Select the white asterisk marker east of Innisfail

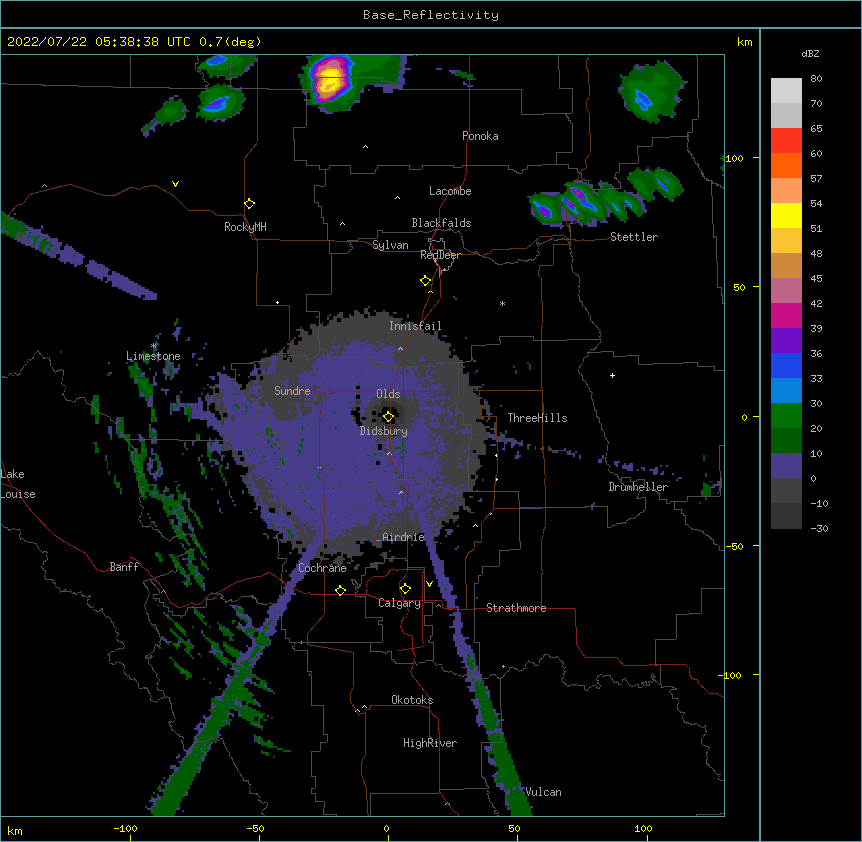tap(502, 303)
